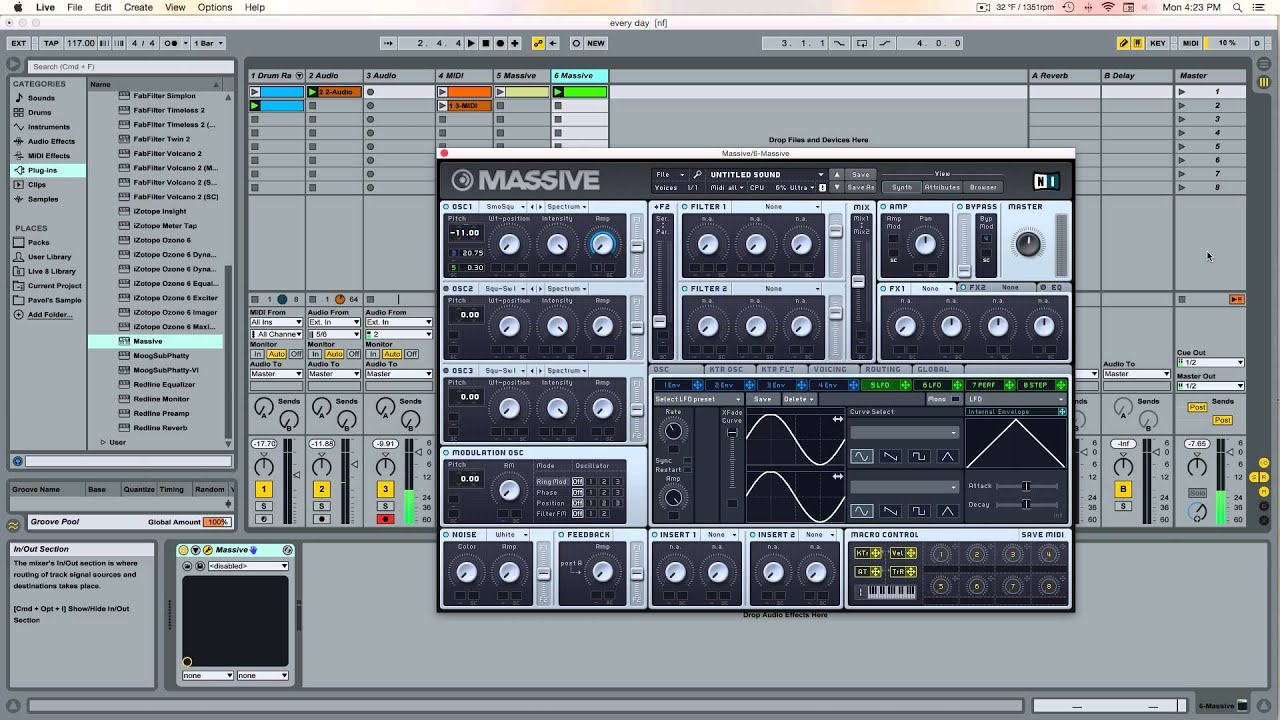Open User Library place
This screenshot has height=720, width=1280.
pyautogui.click(x=49, y=257)
